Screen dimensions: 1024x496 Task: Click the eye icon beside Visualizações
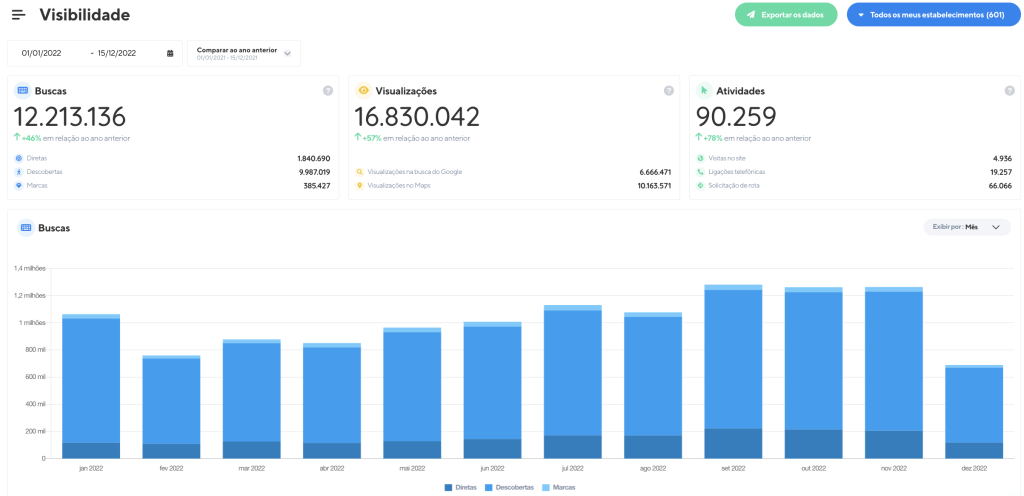[x=364, y=91]
